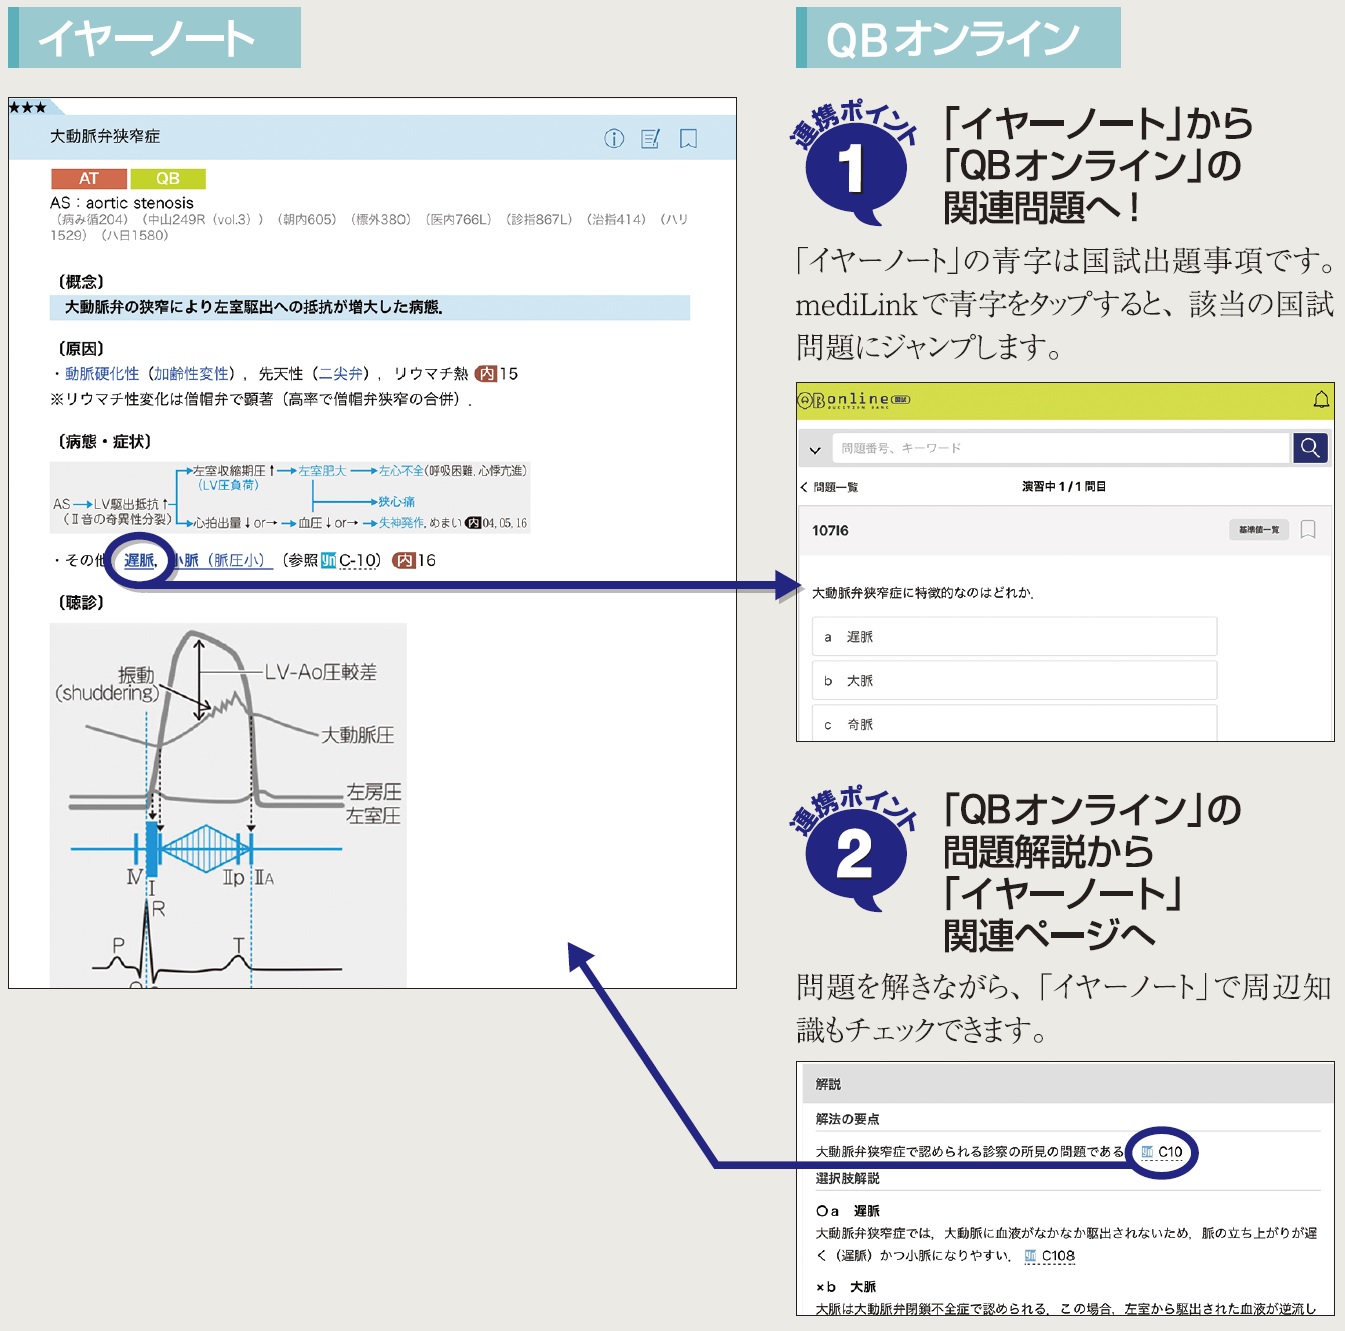Open the notification bell in QB Online
This screenshot has height=1331, width=1345.
pyautogui.click(x=1321, y=399)
